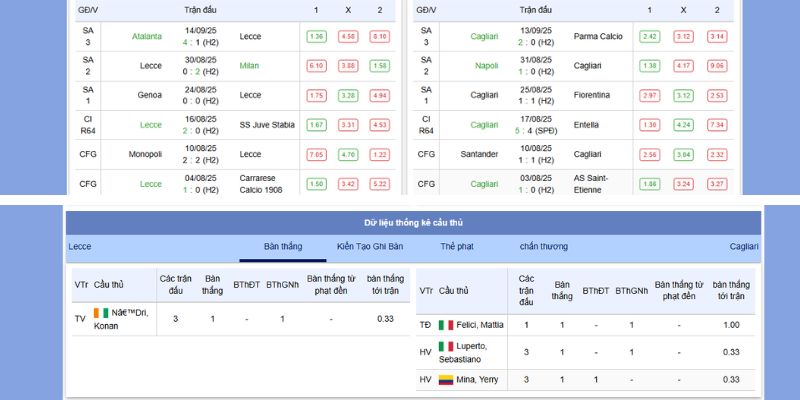Open the Kiến Tạo Ghi Bàn tab
This screenshot has width=800, height=400.
pos(370,246)
